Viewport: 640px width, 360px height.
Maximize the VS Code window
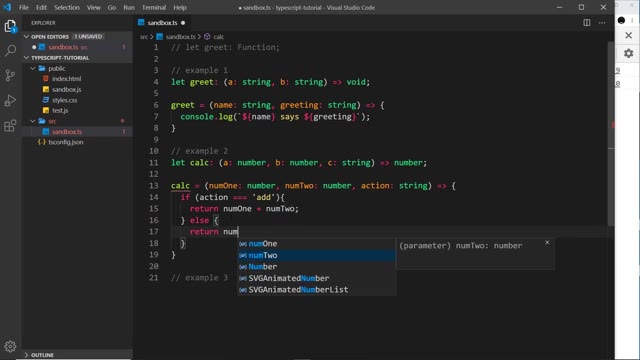pyautogui.click(x=581, y=7)
